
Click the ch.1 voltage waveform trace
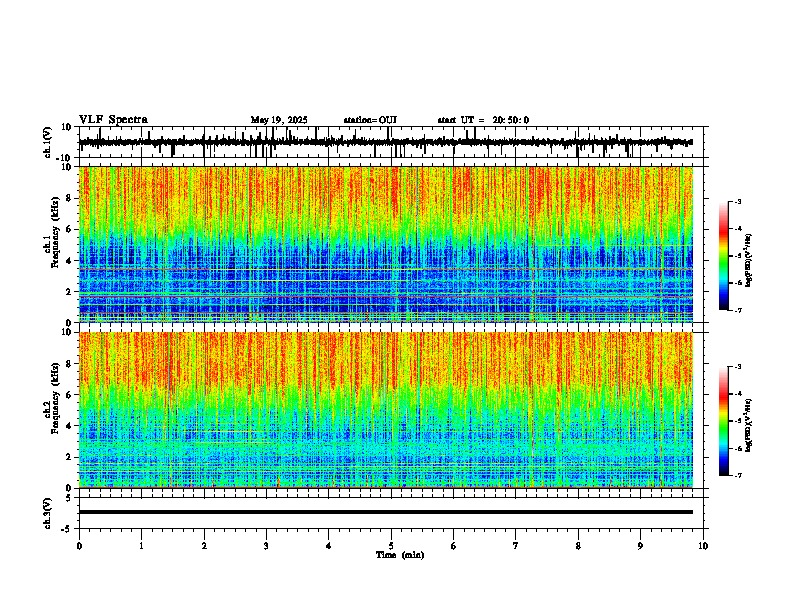(386, 143)
